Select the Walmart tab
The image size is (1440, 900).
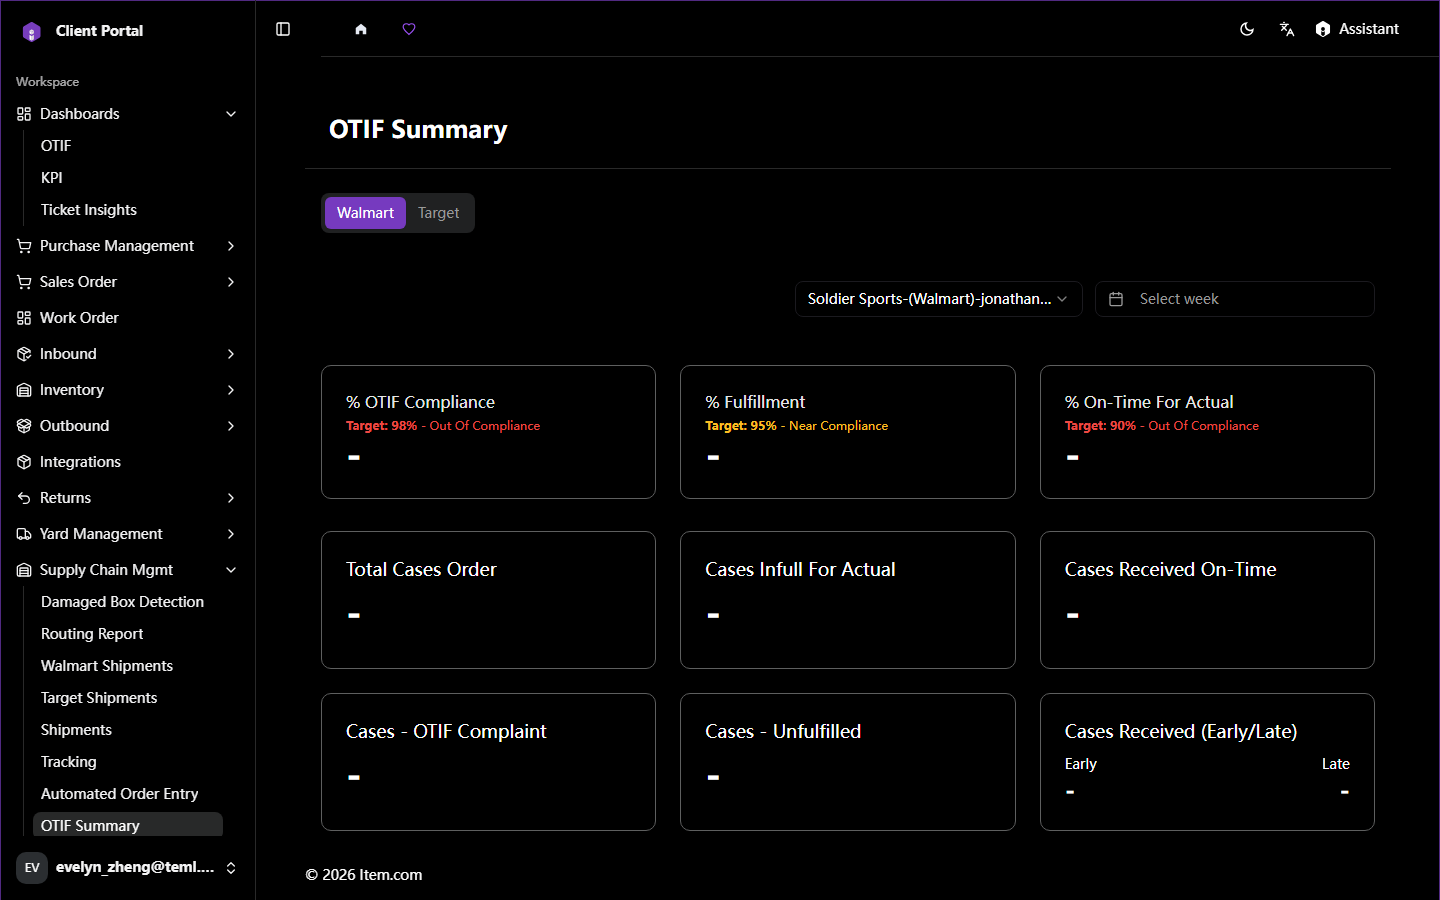click(x=365, y=213)
